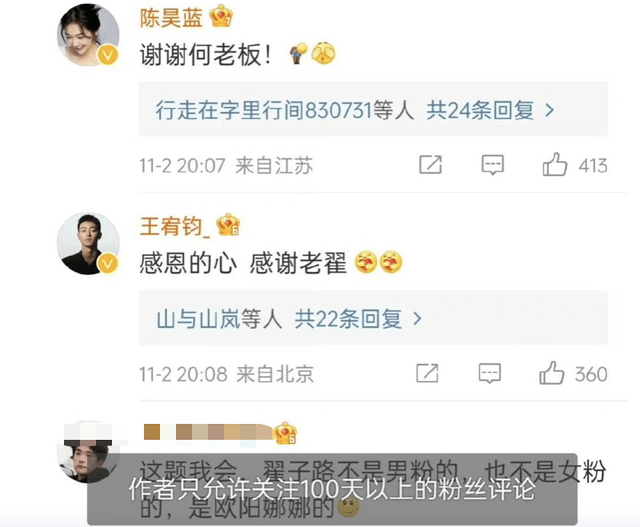640x527 pixels.
Task: Click the crown badge beside the blurred username
Action: 285,433
